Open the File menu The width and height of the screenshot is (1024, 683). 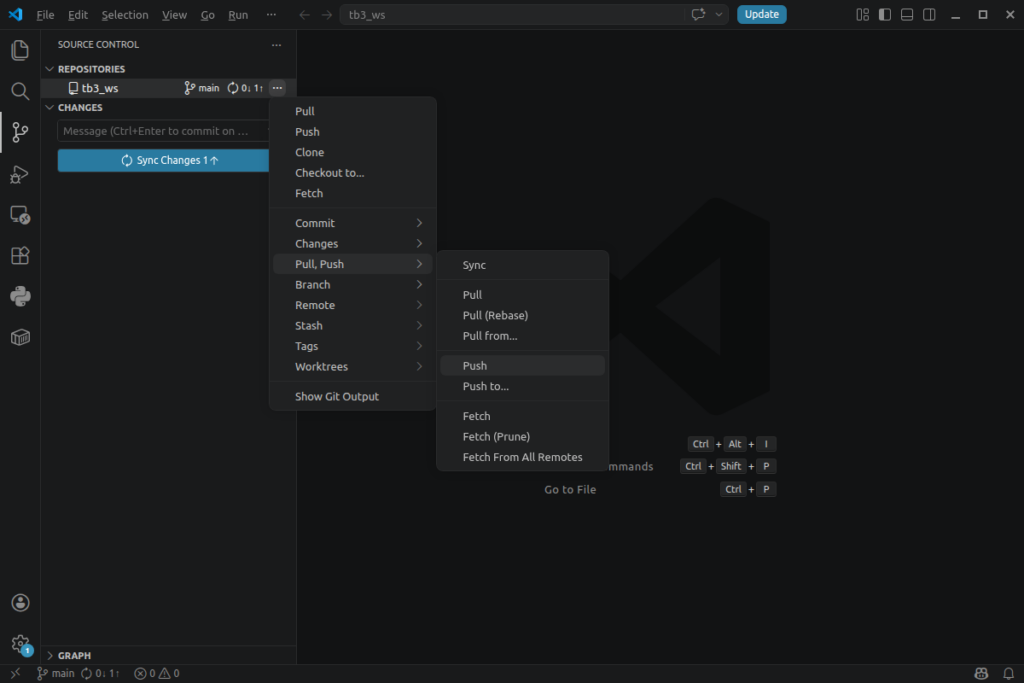45,14
